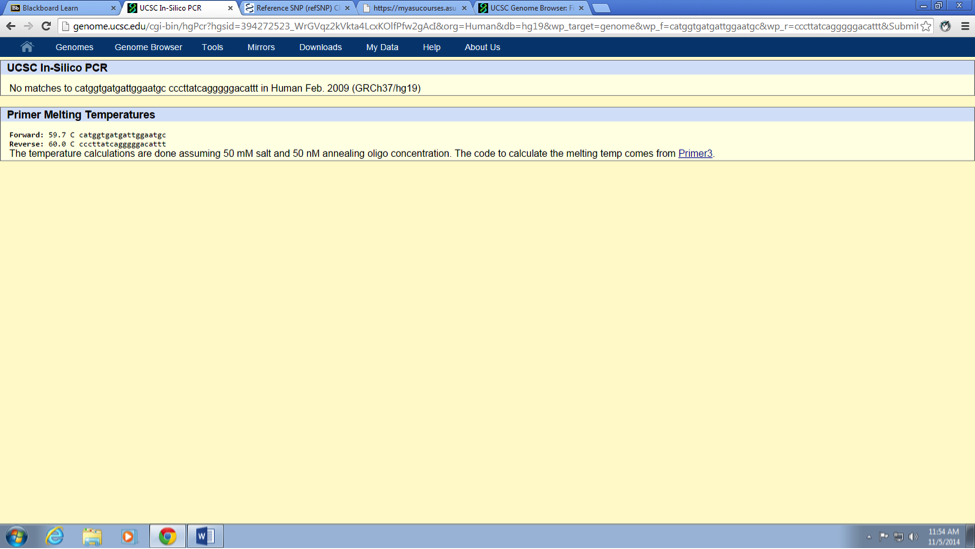975x549 pixels.
Task: Reload the page with the refresh button
Action: pos(46,26)
